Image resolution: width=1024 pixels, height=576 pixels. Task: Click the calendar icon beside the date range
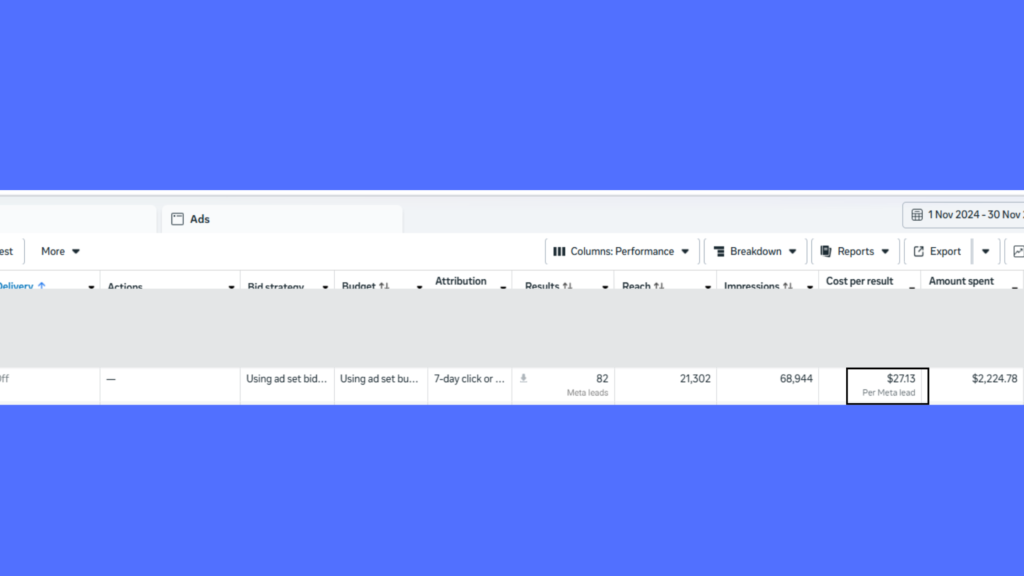[x=917, y=215]
